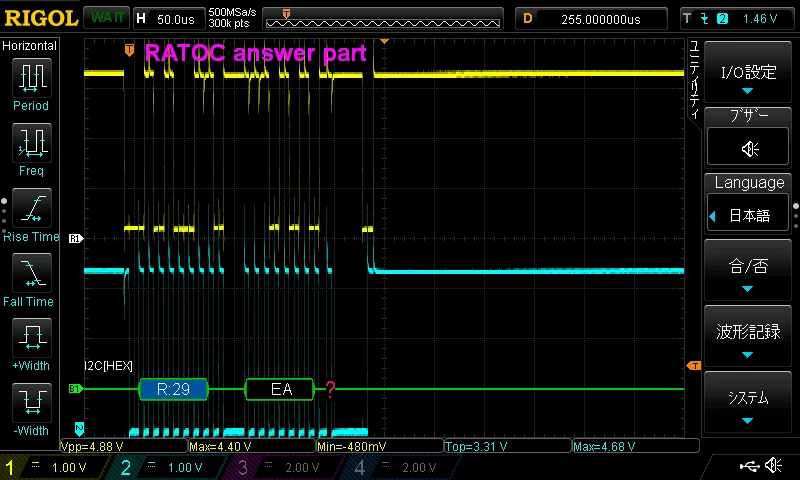
Task: Click the orange T marker in memory overview bar
Action: (286, 14)
